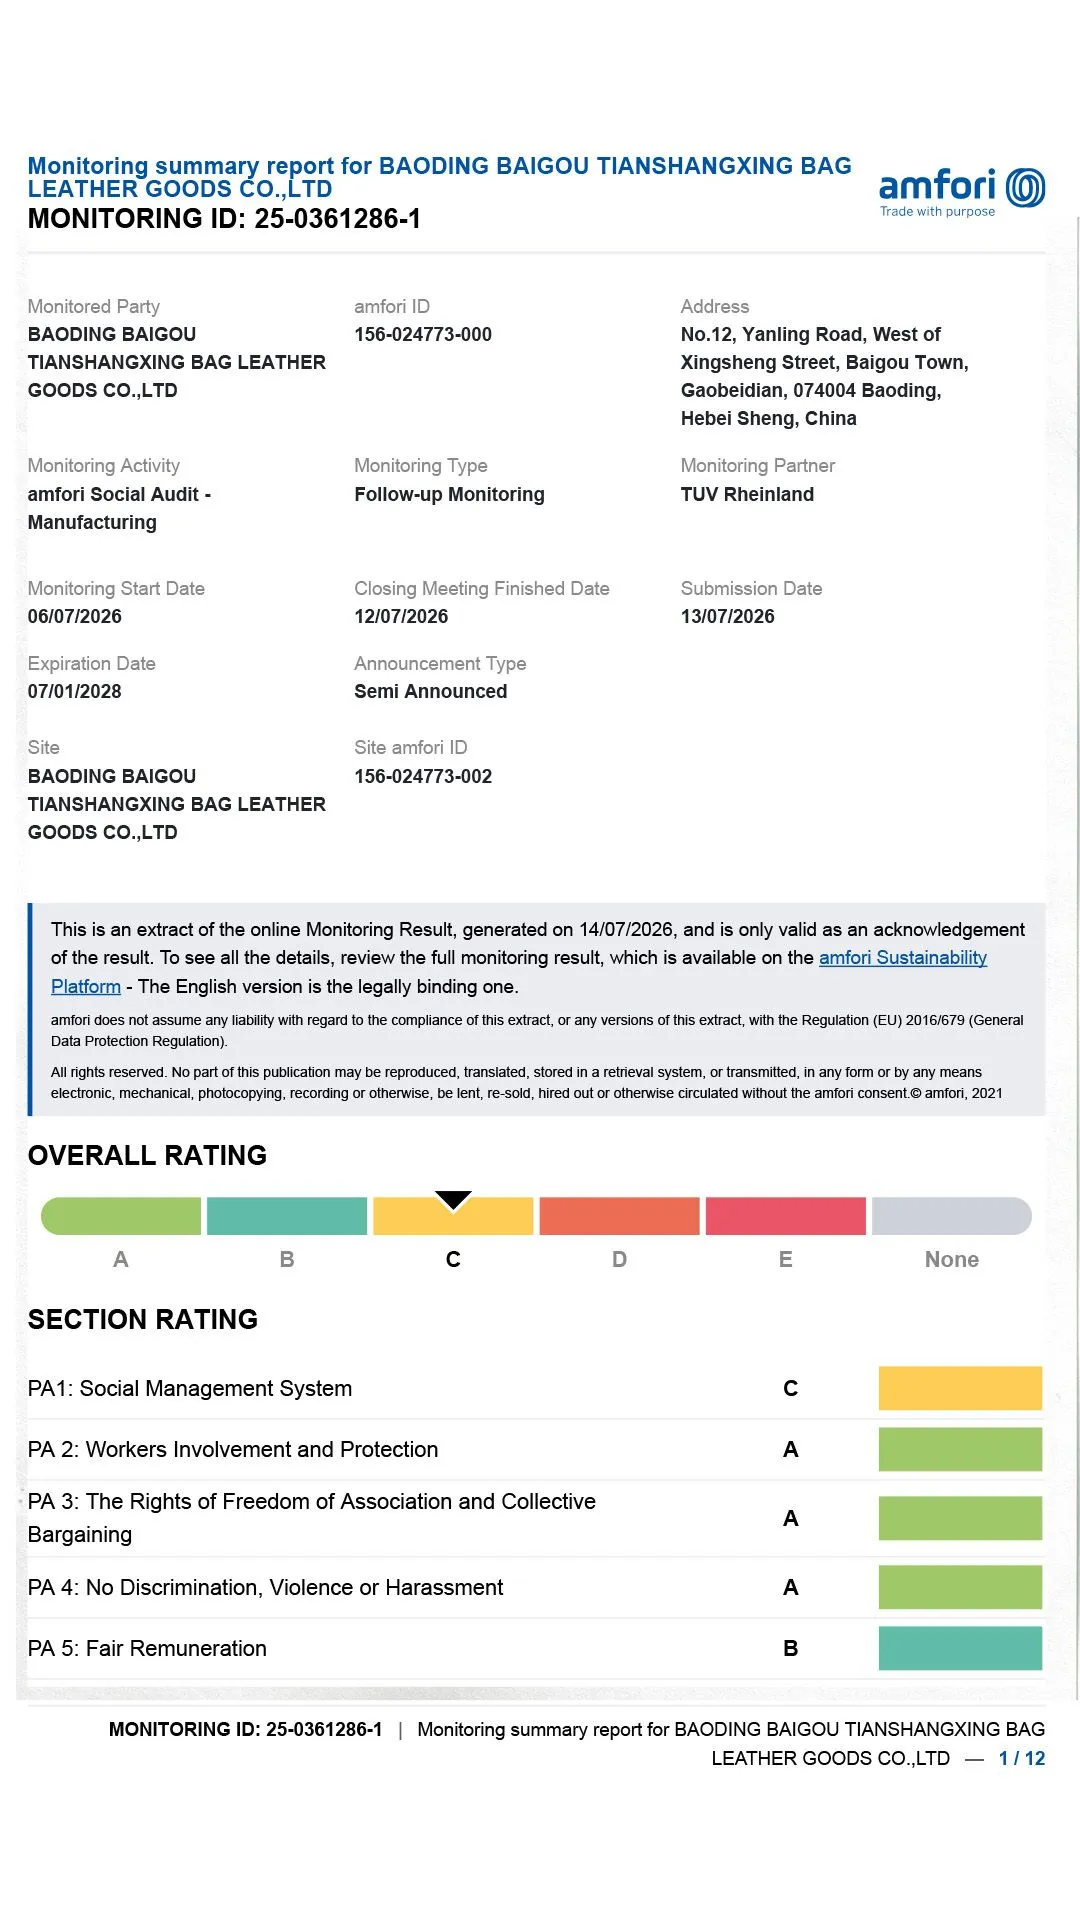Image resolution: width=1080 pixels, height=1920 pixels.
Task: Click rating letter B in PA 5 row
Action: (790, 1648)
